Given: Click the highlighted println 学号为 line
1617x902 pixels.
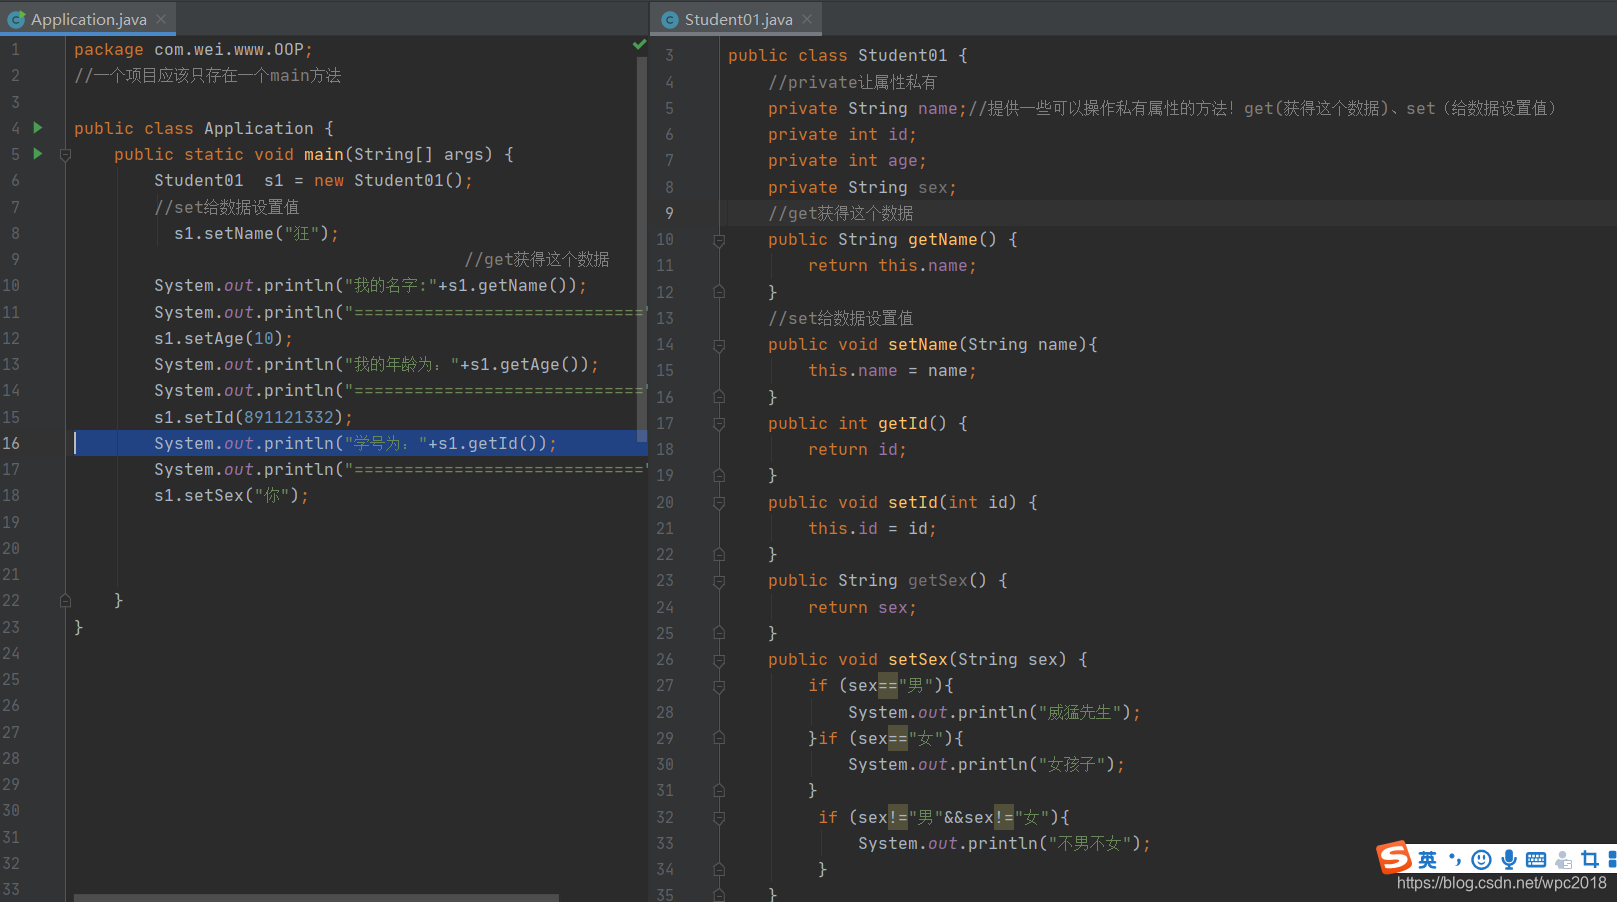Looking at the screenshot, I should (x=355, y=443).
